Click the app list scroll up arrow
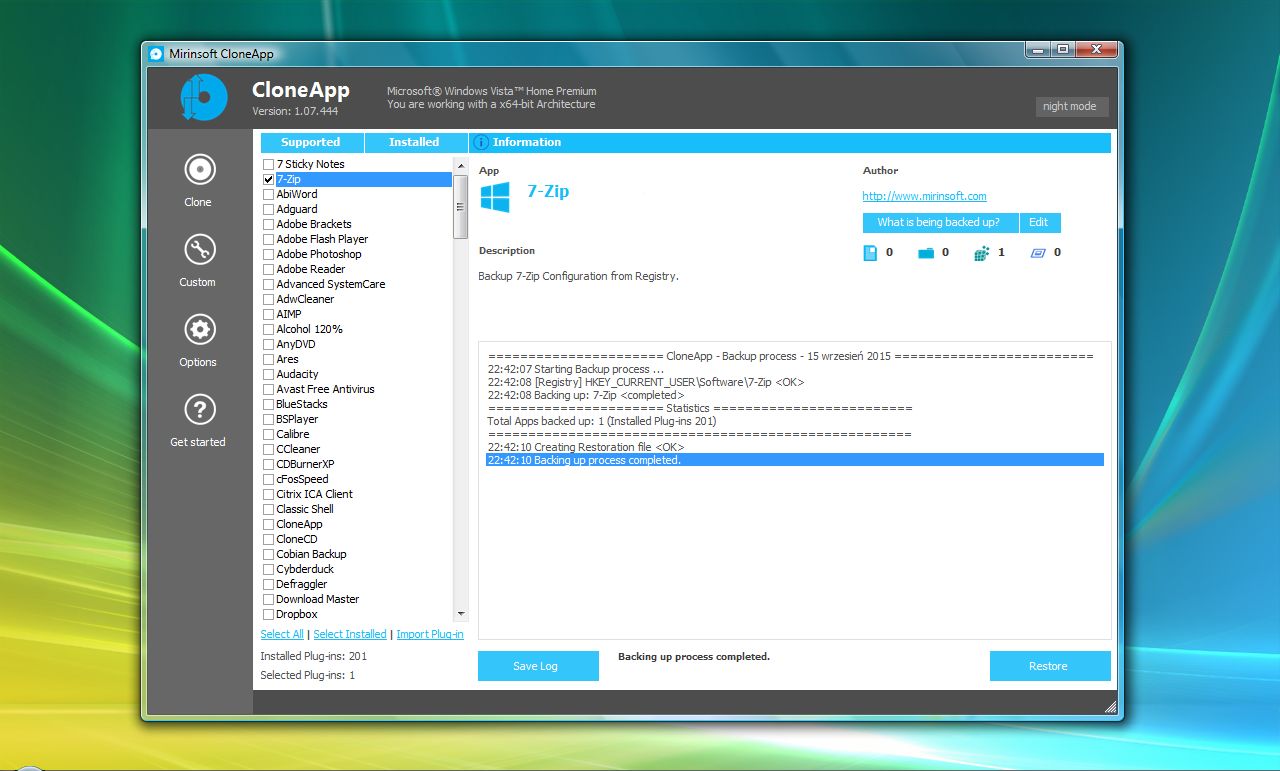The height and width of the screenshot is (771, 1280). tap(461, 165)
